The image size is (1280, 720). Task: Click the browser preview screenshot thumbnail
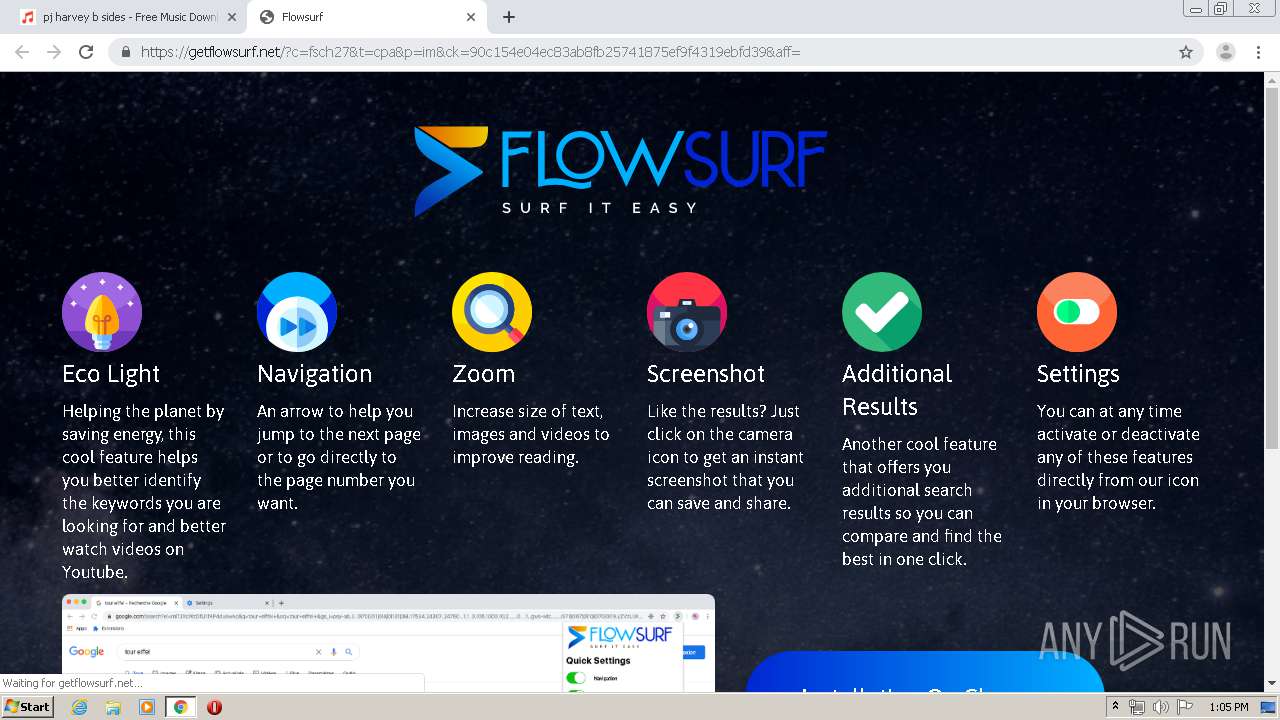tap(388, 643)
